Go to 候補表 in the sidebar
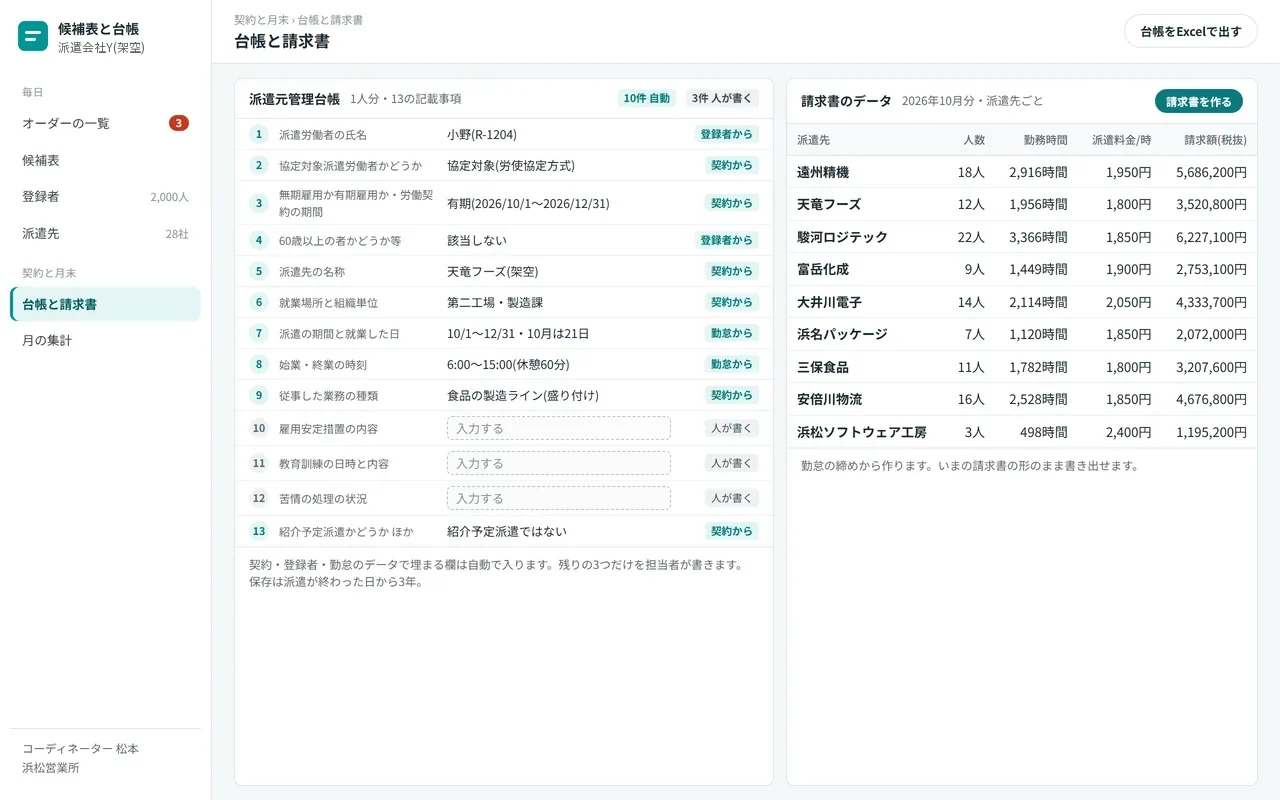1280x800 pixels. click(105, 160)
